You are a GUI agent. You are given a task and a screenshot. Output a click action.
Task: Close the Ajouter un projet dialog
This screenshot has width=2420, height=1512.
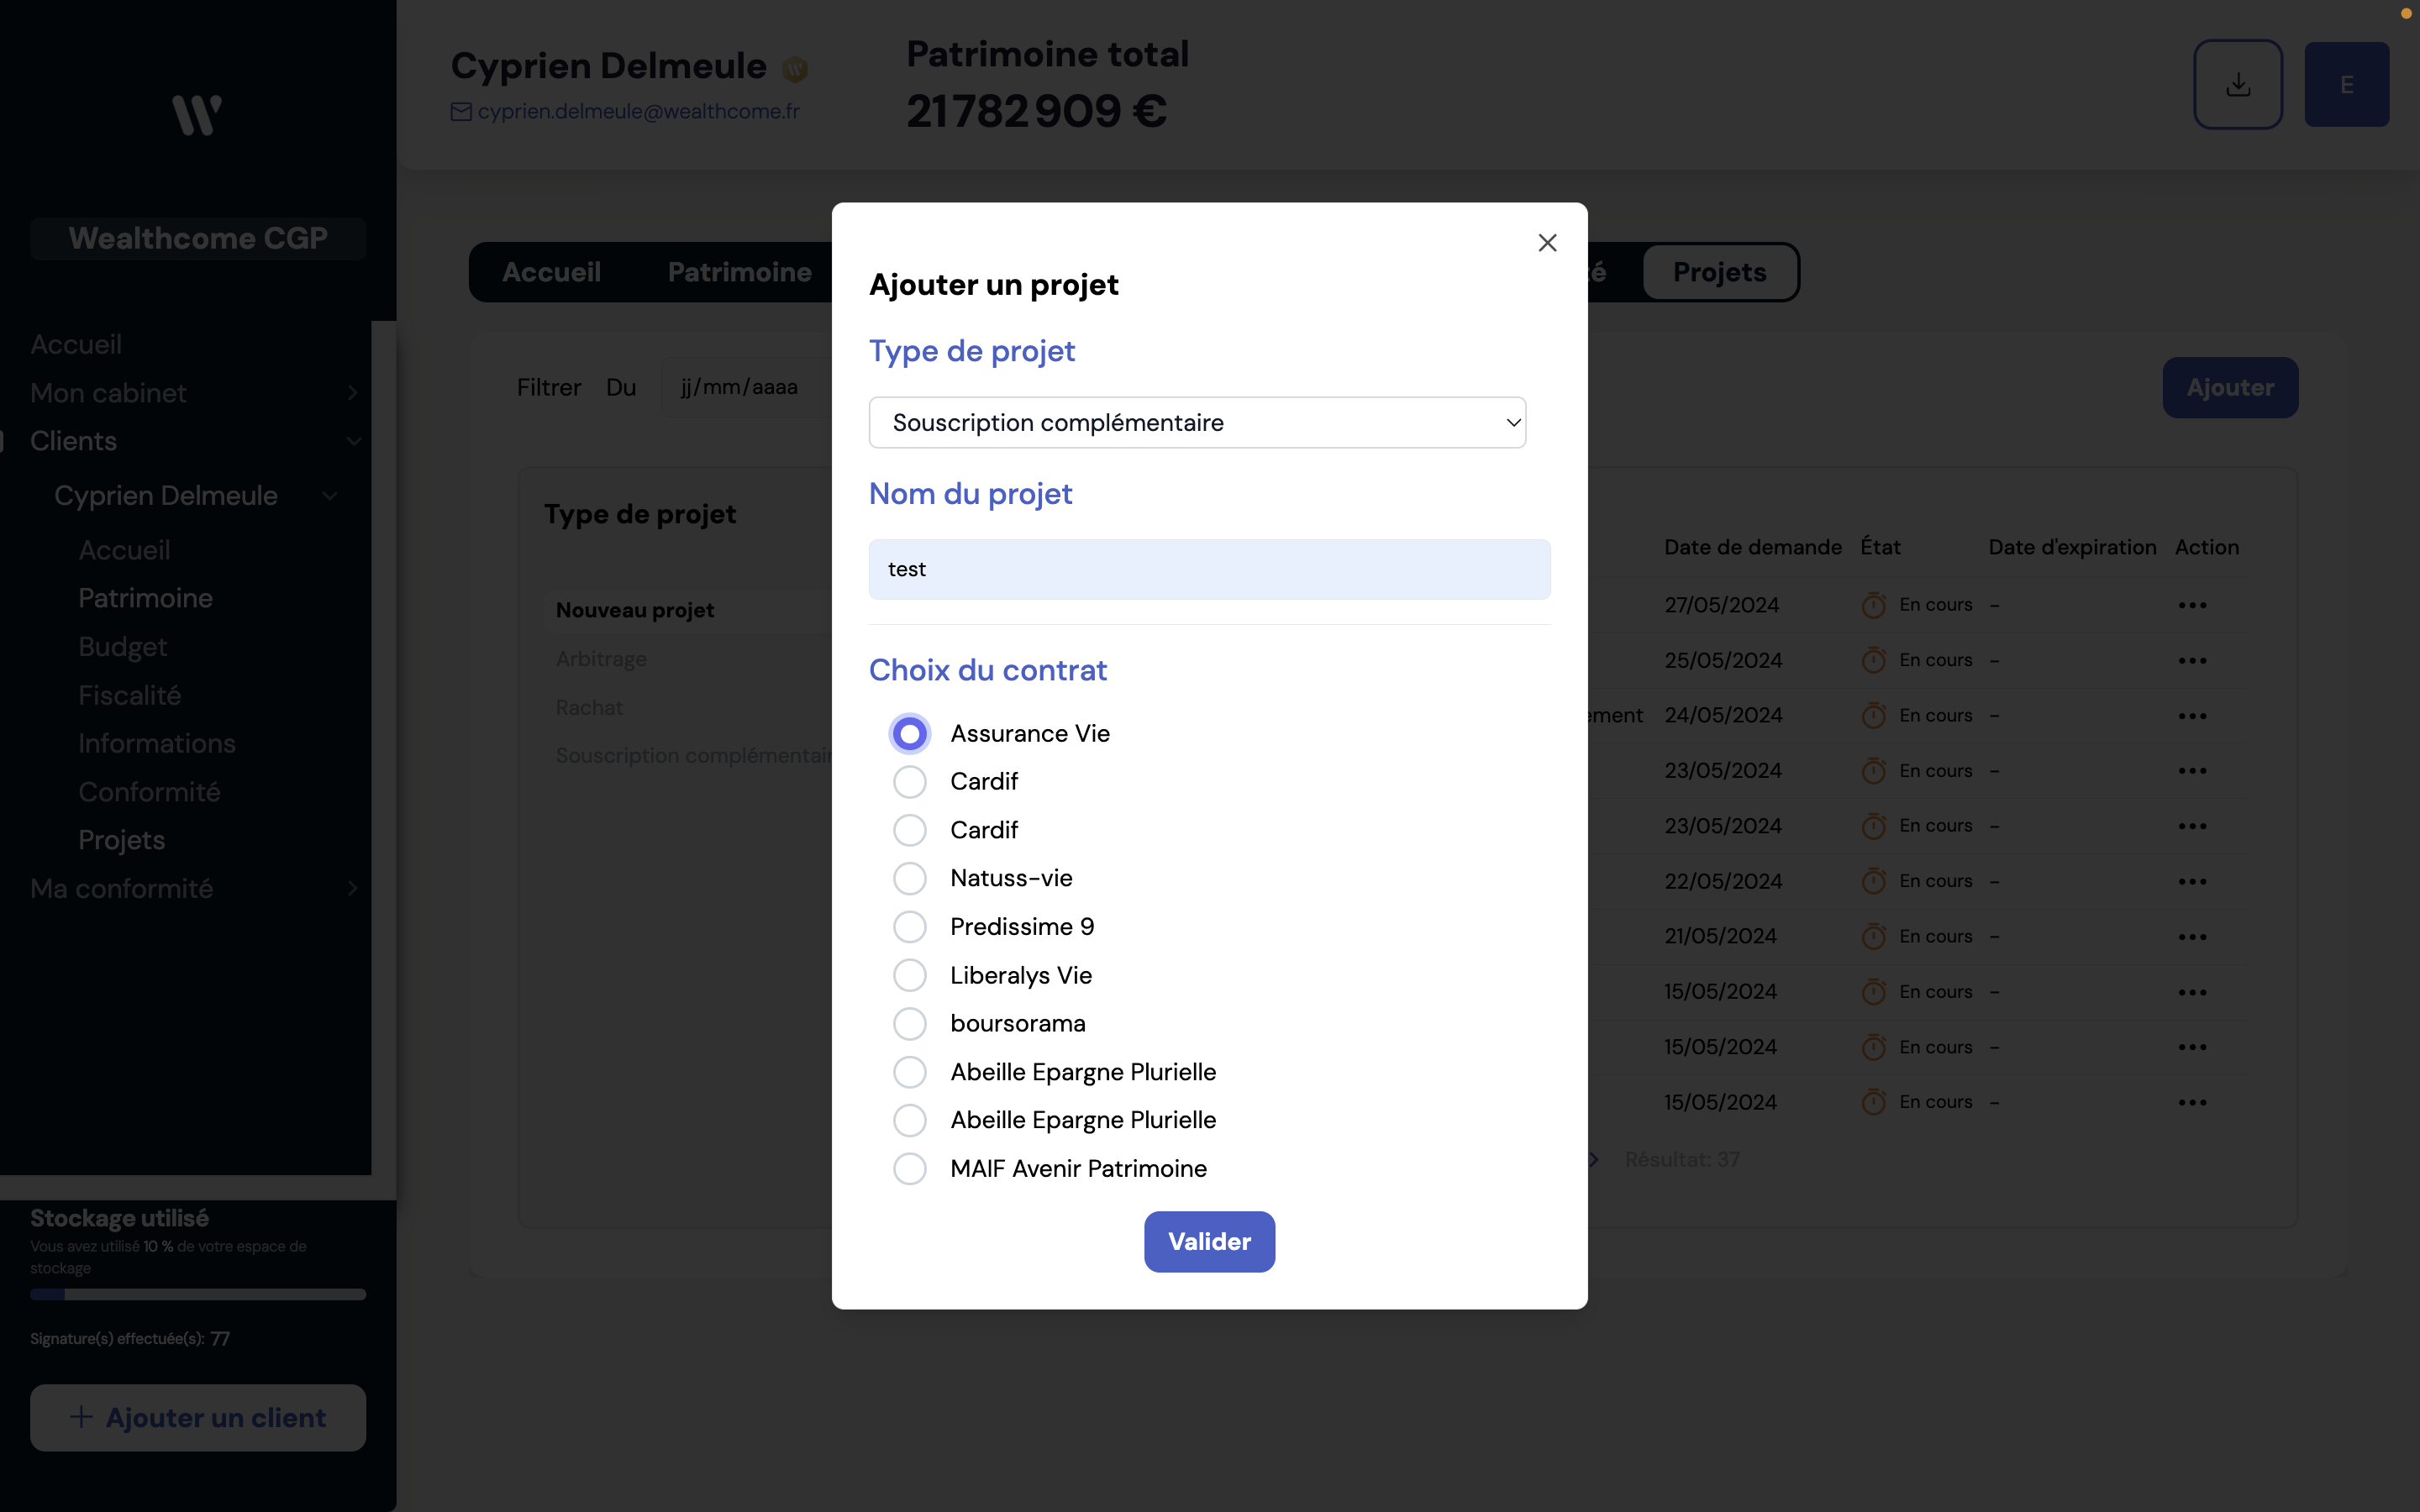[x=1547, y=243]
